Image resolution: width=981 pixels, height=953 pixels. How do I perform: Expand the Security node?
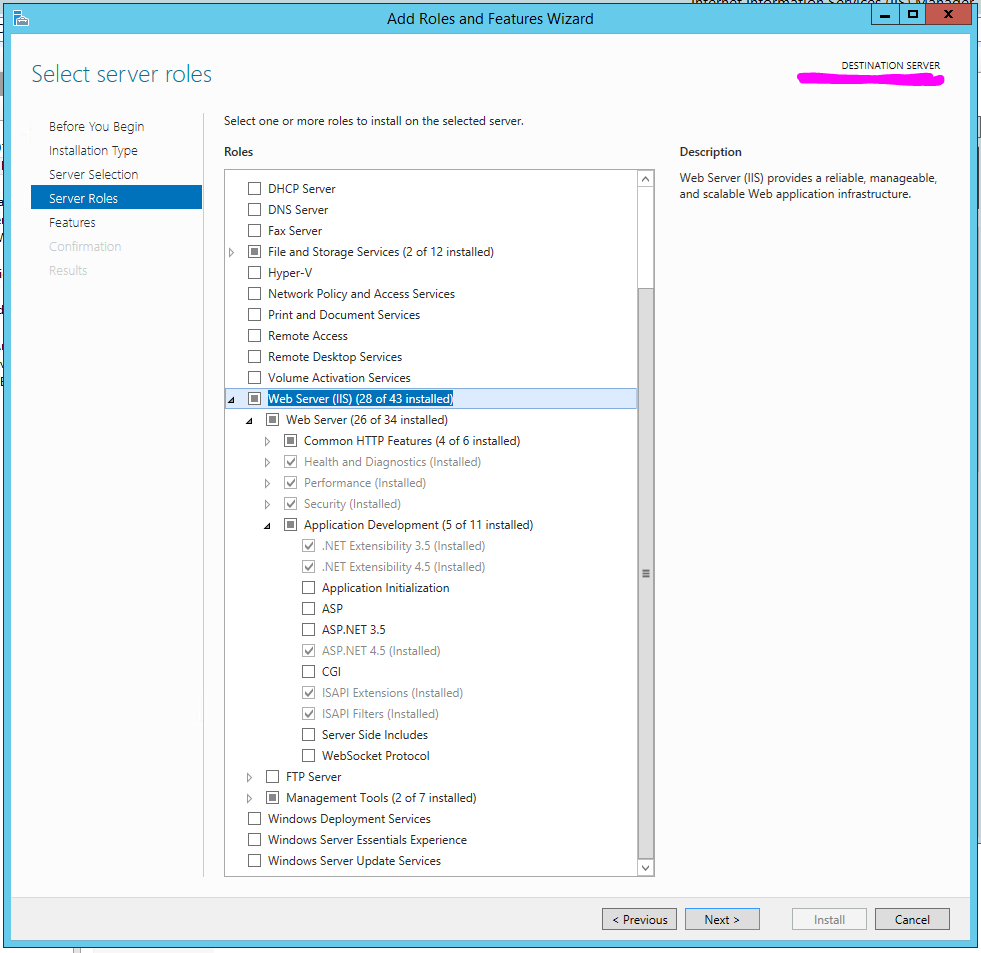click(267, 504)
